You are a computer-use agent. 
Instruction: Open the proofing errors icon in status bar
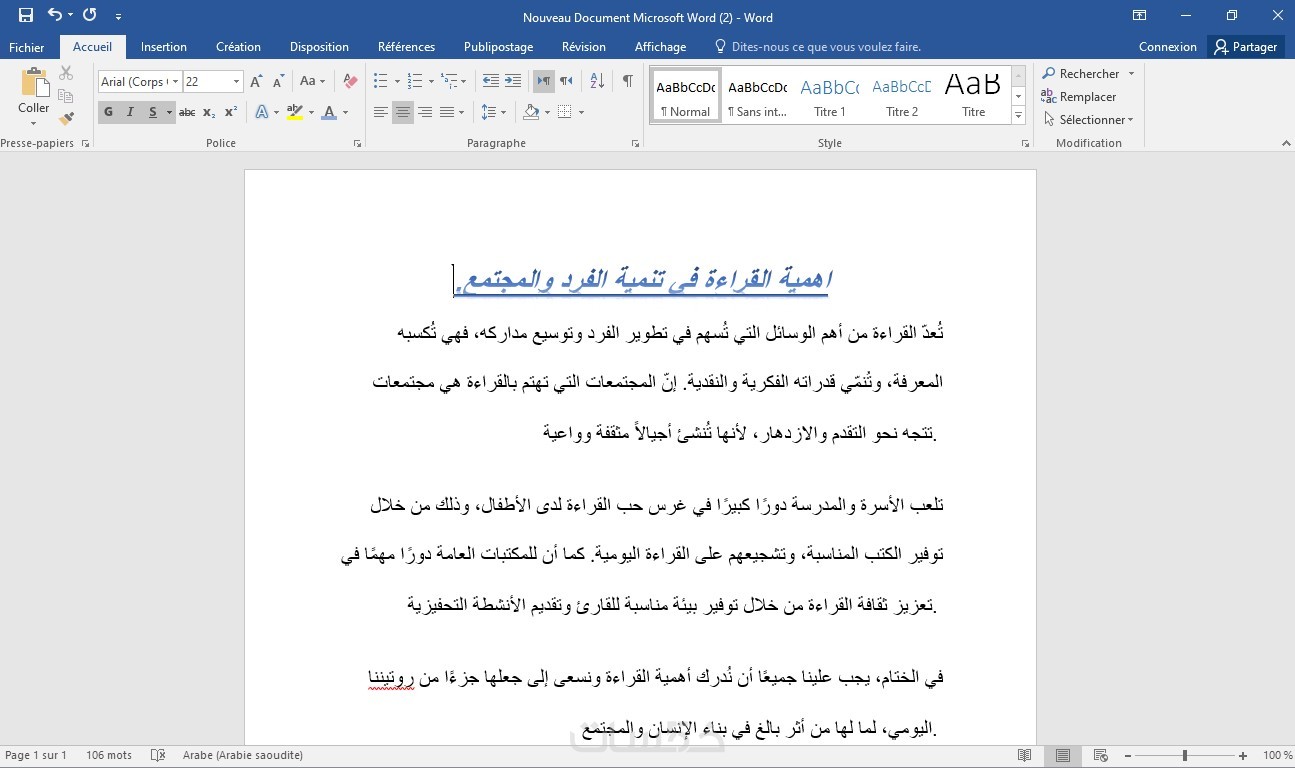coord(158,756)
